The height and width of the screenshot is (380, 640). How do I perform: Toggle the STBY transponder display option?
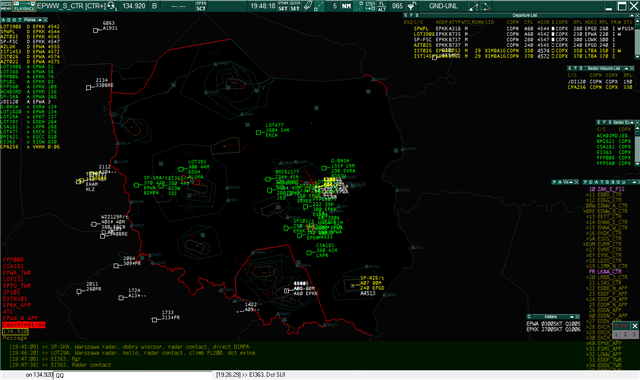pyautogui.click(x=370, y=6)
